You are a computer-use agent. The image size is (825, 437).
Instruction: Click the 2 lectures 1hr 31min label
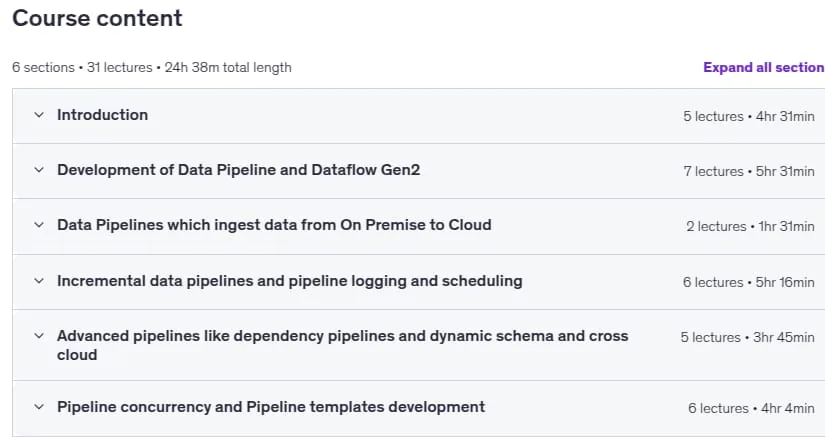point(750,226)
